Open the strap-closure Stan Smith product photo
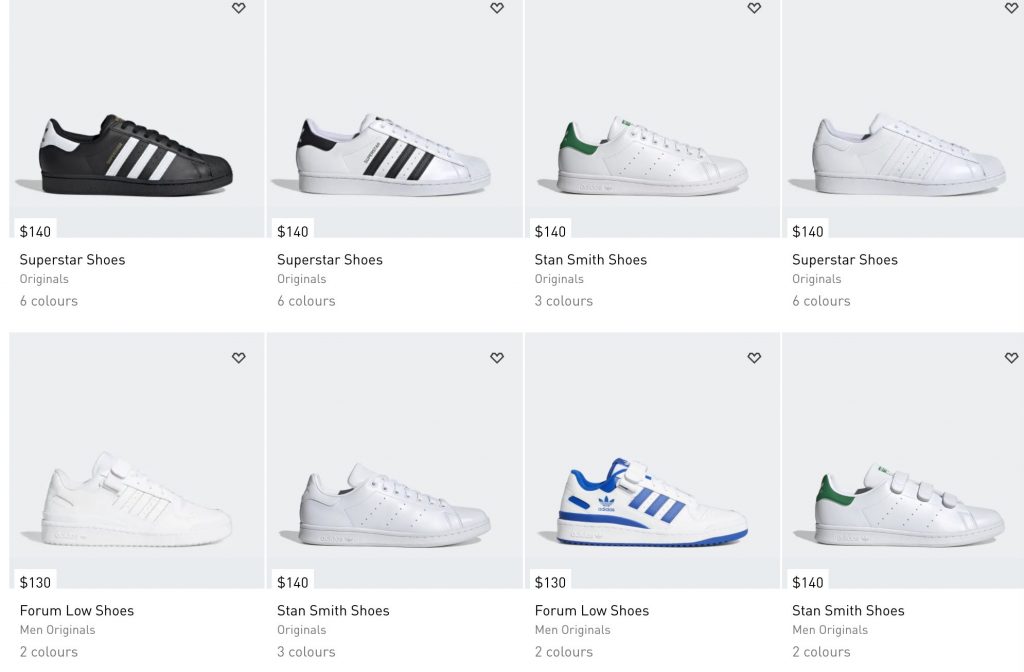This screenshot has height=672, width=1024. click(x=909, y=505)
